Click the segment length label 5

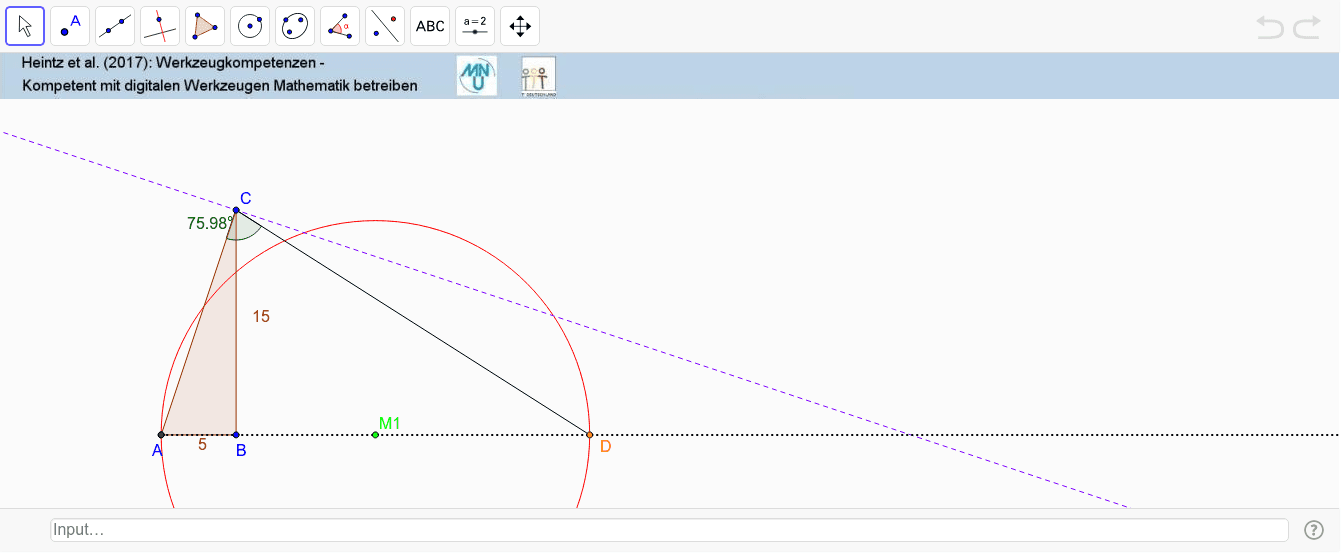pyautogui.click(x=202, y=445)
